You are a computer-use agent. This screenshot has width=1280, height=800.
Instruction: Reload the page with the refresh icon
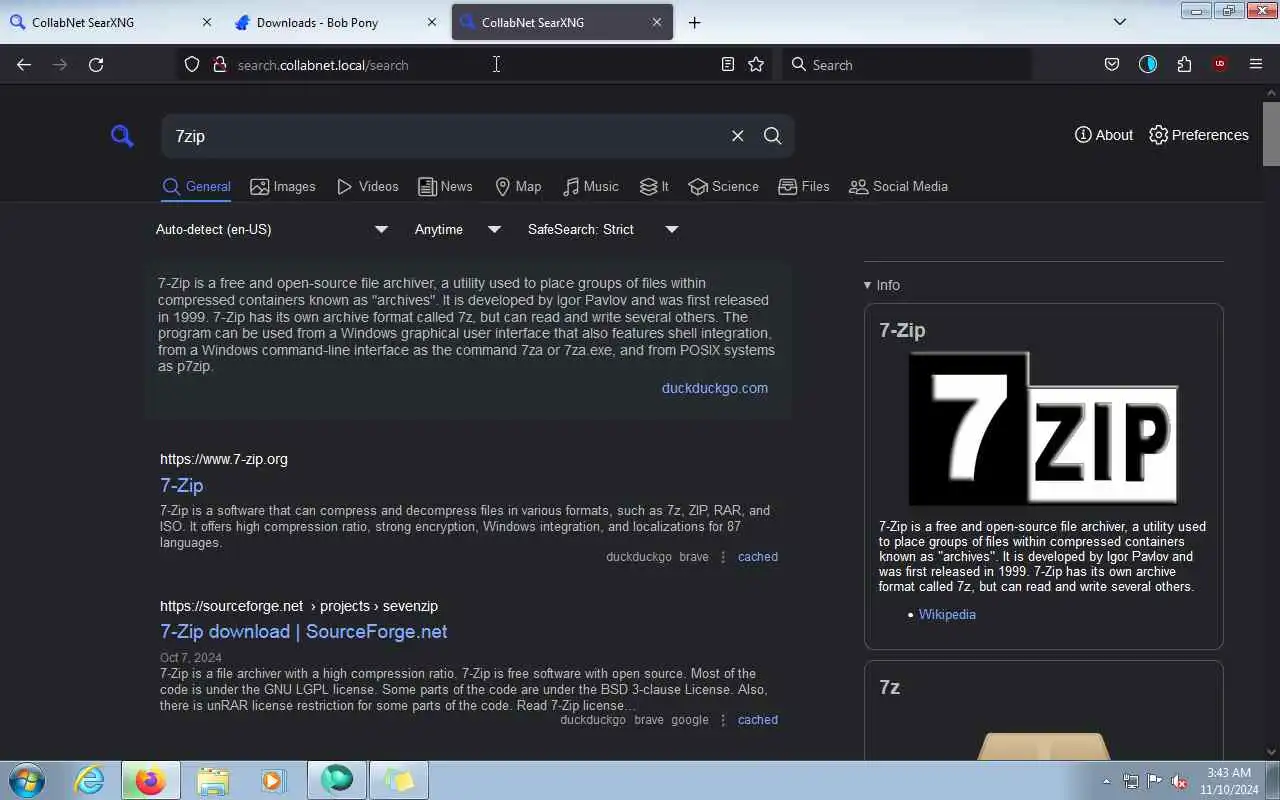point(96,64)
